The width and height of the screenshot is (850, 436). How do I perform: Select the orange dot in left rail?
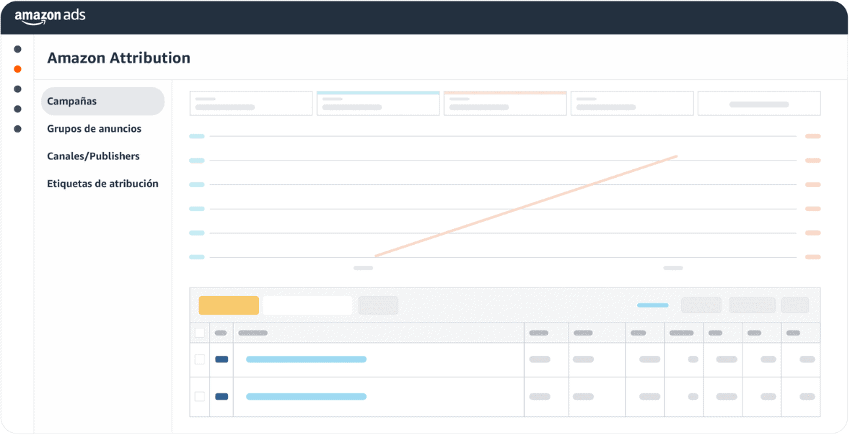[17, 69]
